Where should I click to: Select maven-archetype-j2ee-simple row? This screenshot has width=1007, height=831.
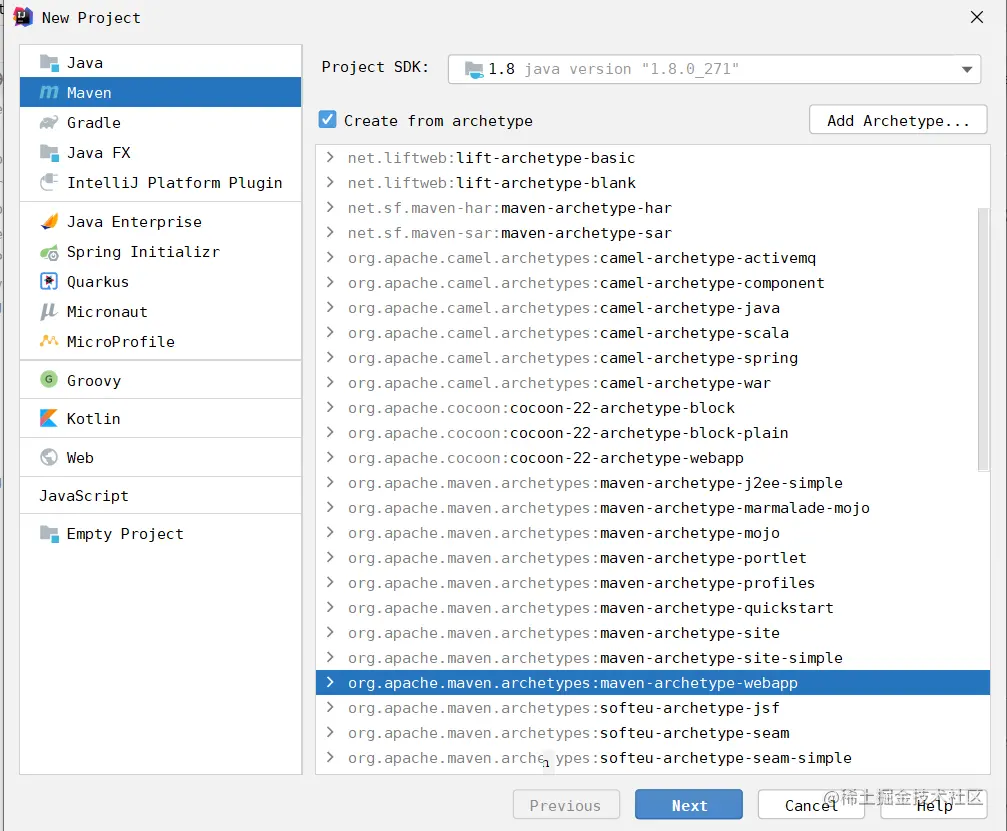click(652, 482)
